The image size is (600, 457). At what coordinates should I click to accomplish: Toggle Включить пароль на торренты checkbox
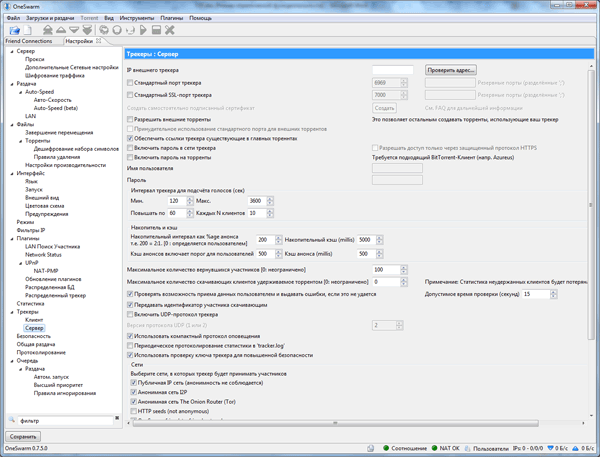click(130, 157)
